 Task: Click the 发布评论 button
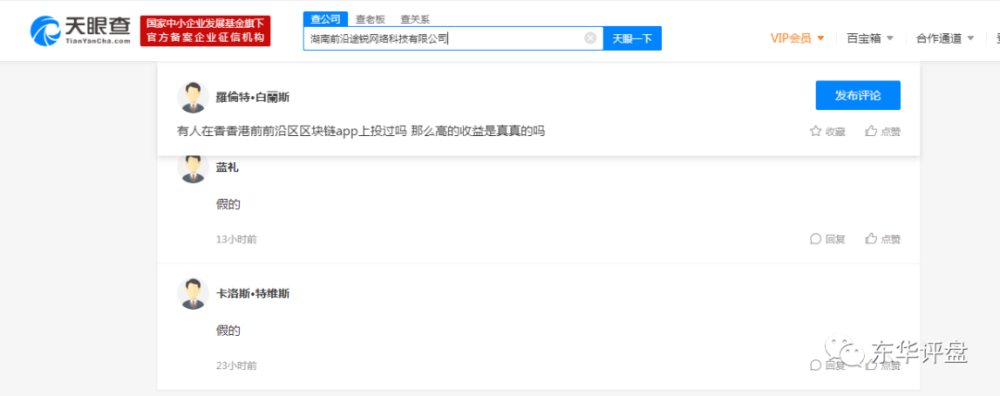[x=858, y=96]
